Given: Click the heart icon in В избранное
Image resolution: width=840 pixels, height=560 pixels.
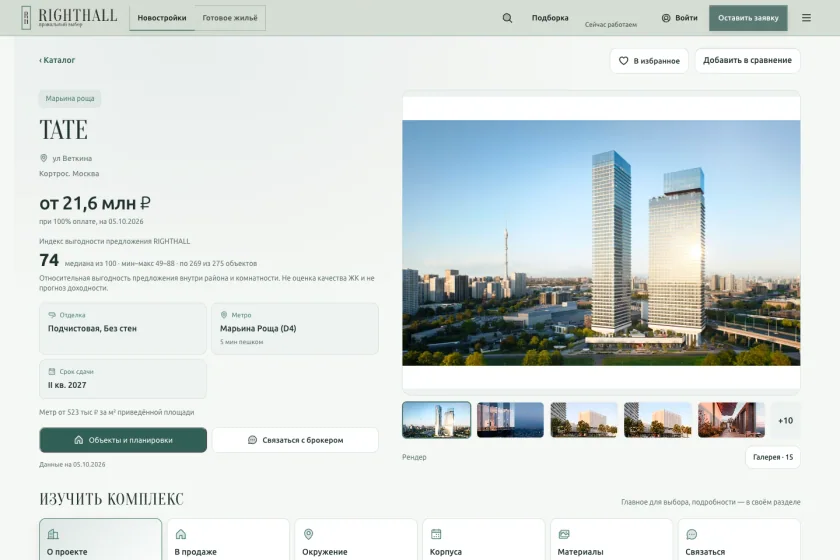Looking at the screenshot, I should (624, 61).
